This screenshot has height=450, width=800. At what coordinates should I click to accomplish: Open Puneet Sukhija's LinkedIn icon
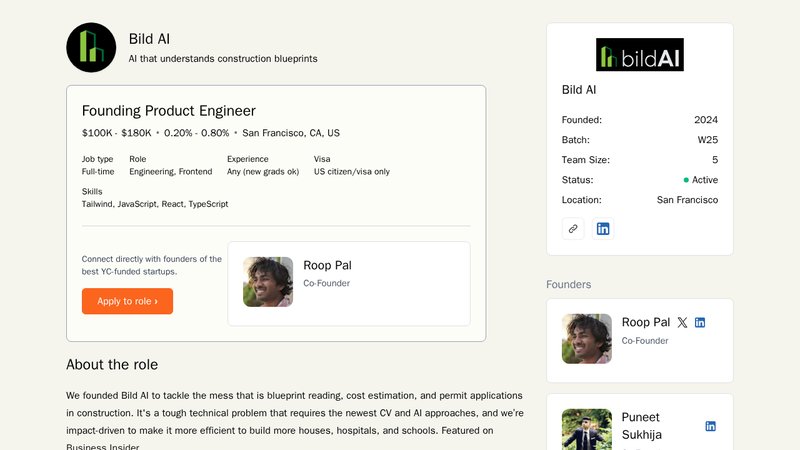pyautogui.click(x=710, y=426)
